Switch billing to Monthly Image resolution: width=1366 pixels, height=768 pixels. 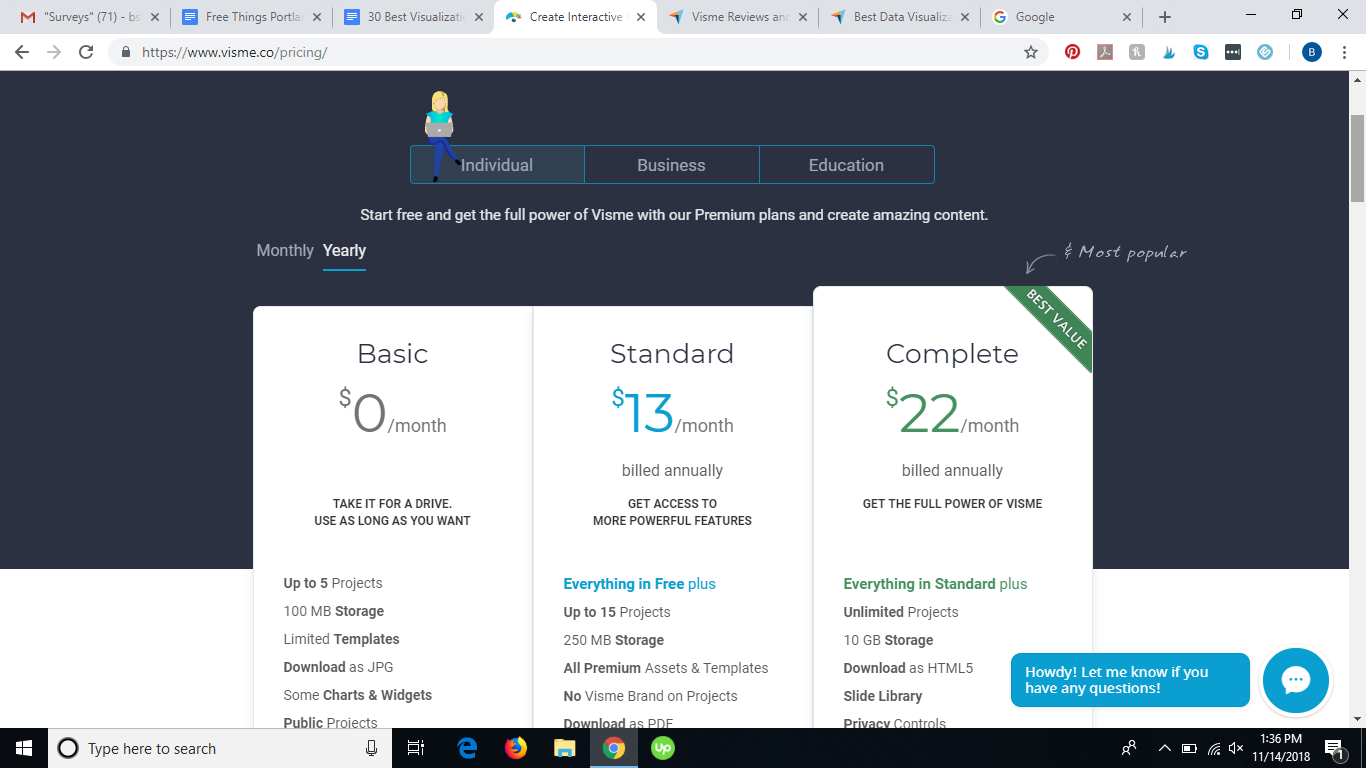(x=285, y=251)
